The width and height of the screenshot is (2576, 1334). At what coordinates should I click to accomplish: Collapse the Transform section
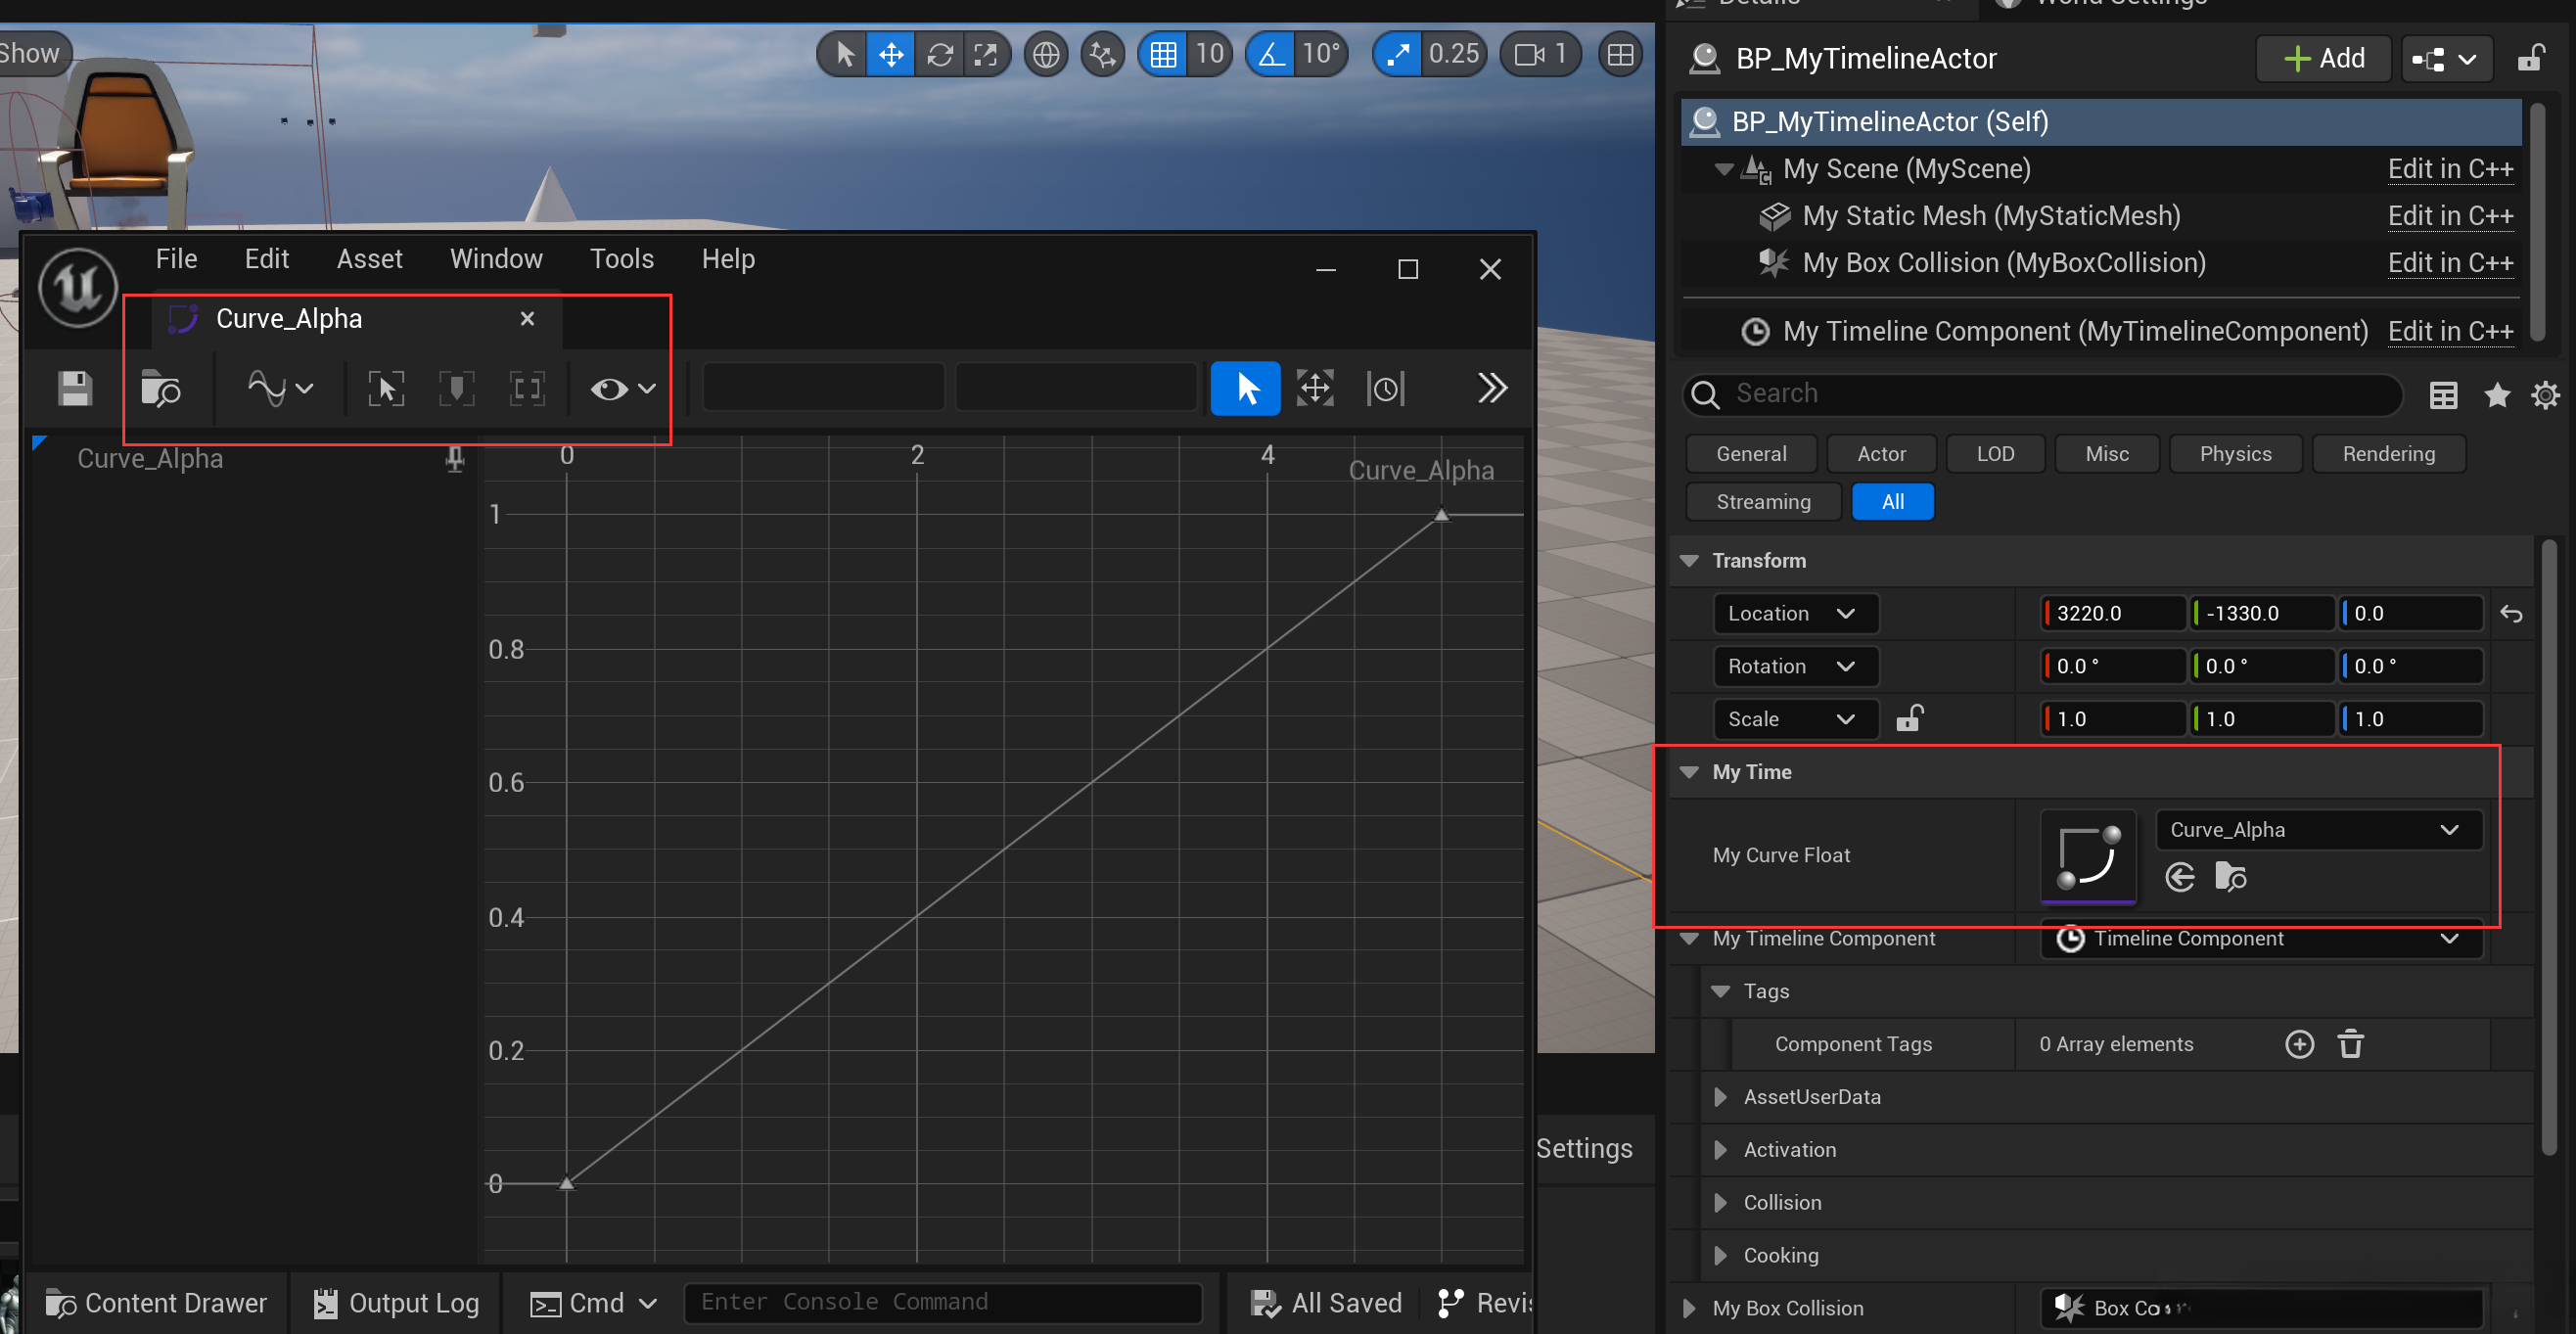click(1690, 560)
